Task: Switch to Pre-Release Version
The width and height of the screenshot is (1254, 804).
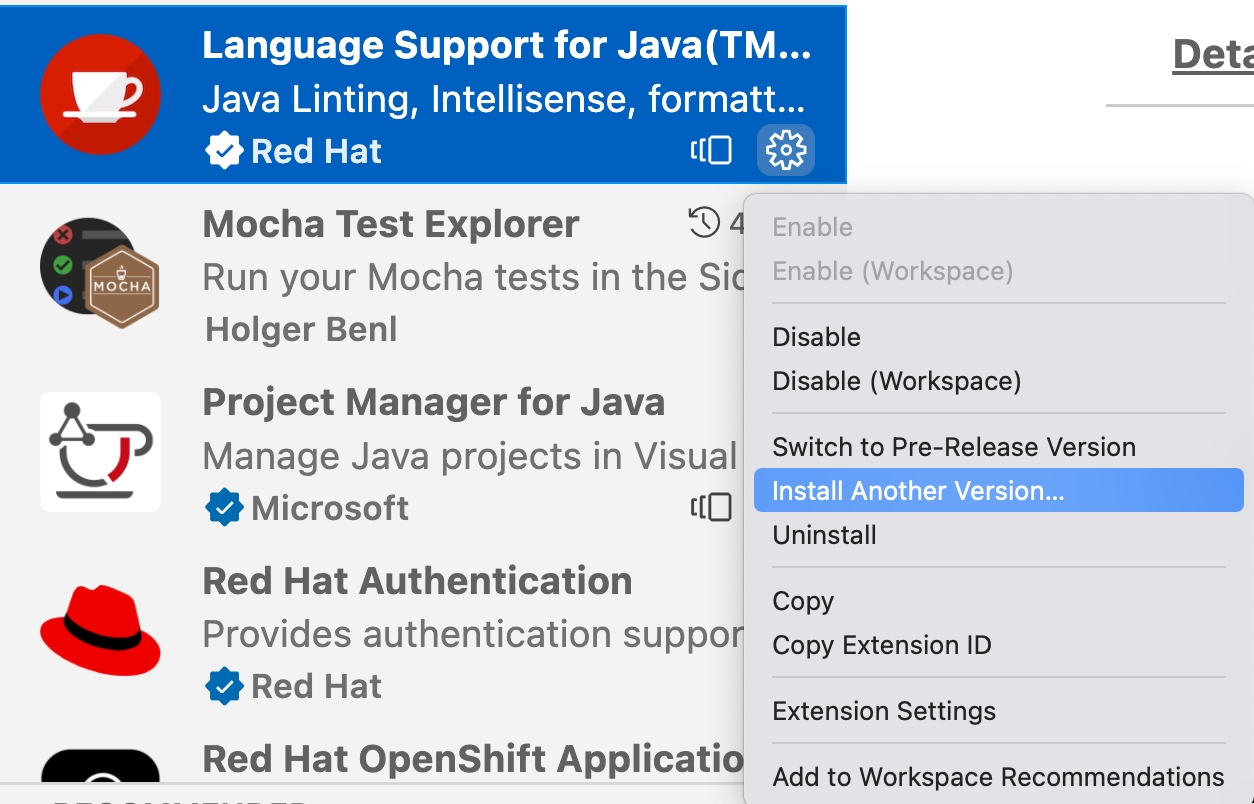Action: point(954,447)
